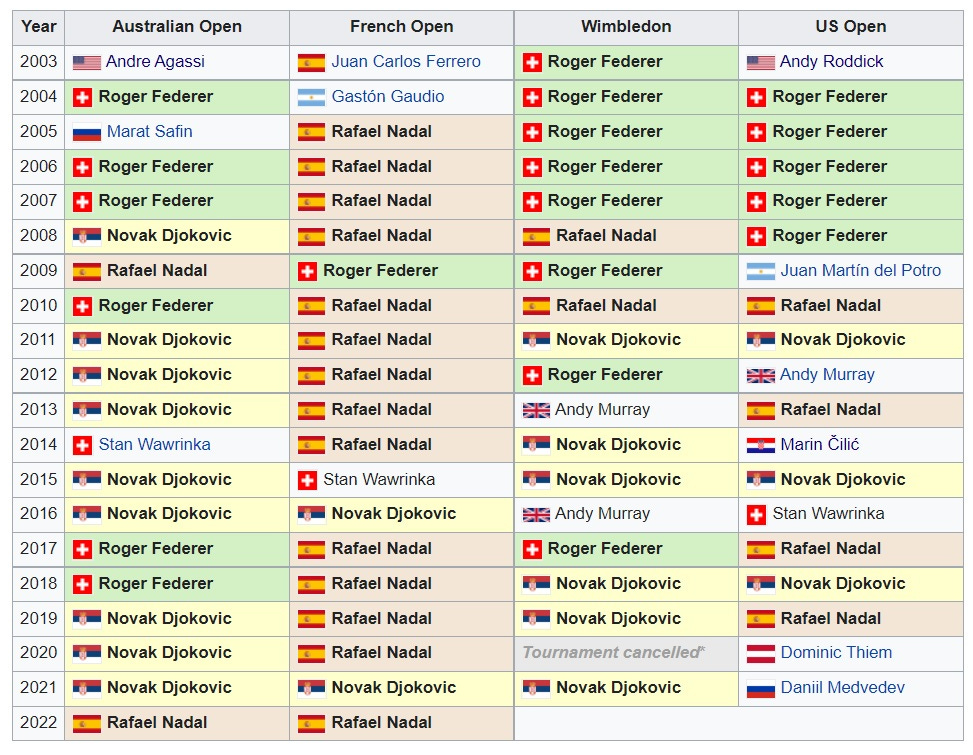
Task: Open Andy Murray link in 2012 row
Action: pos(827,374)
